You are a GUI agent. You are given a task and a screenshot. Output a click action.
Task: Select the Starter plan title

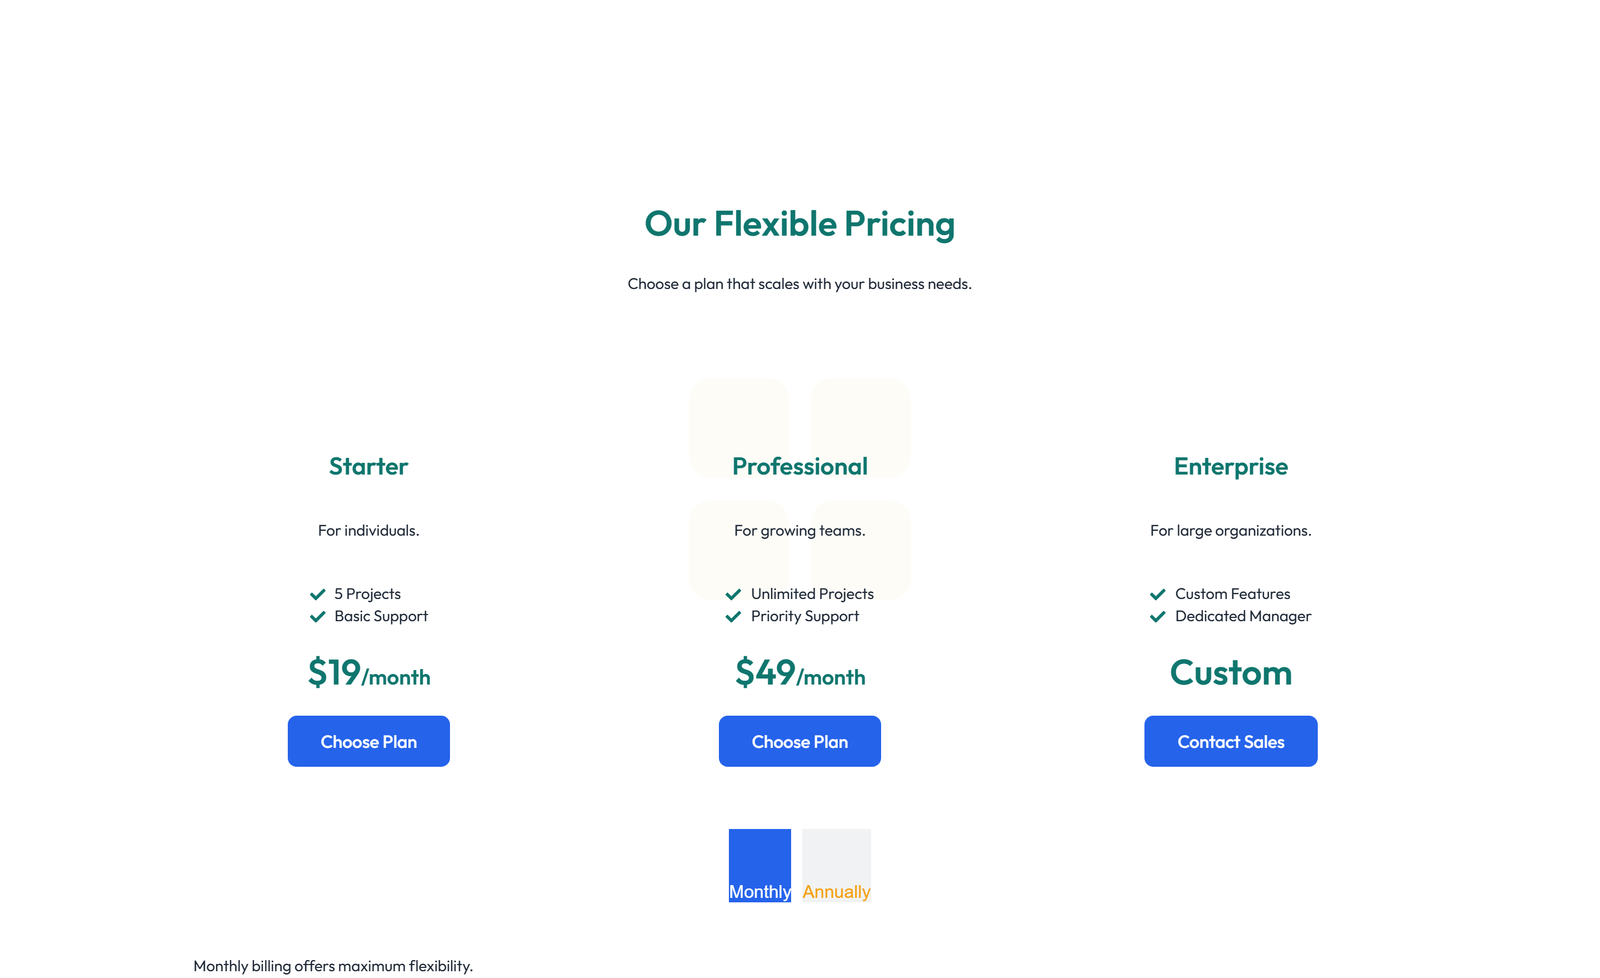click(368, 466)
